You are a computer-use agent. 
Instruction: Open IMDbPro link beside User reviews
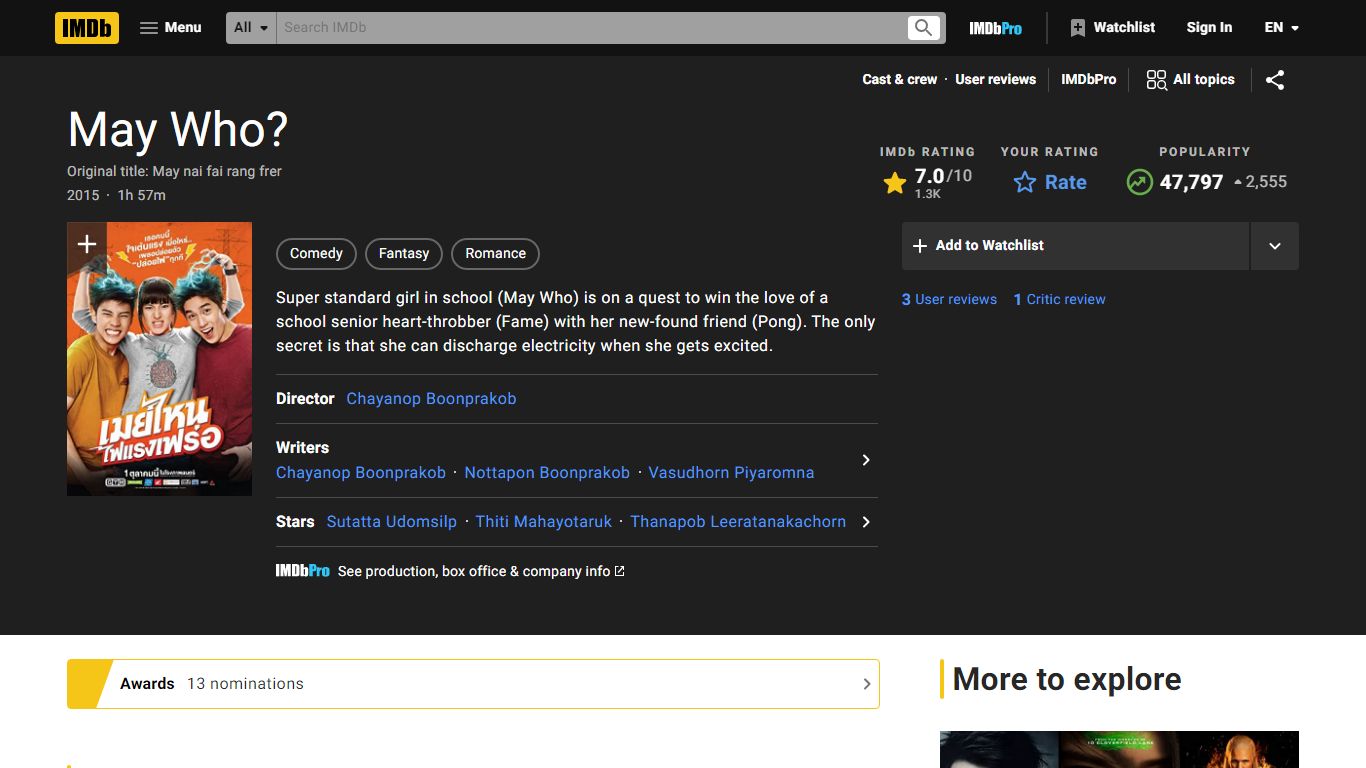tap(1088, 79)
